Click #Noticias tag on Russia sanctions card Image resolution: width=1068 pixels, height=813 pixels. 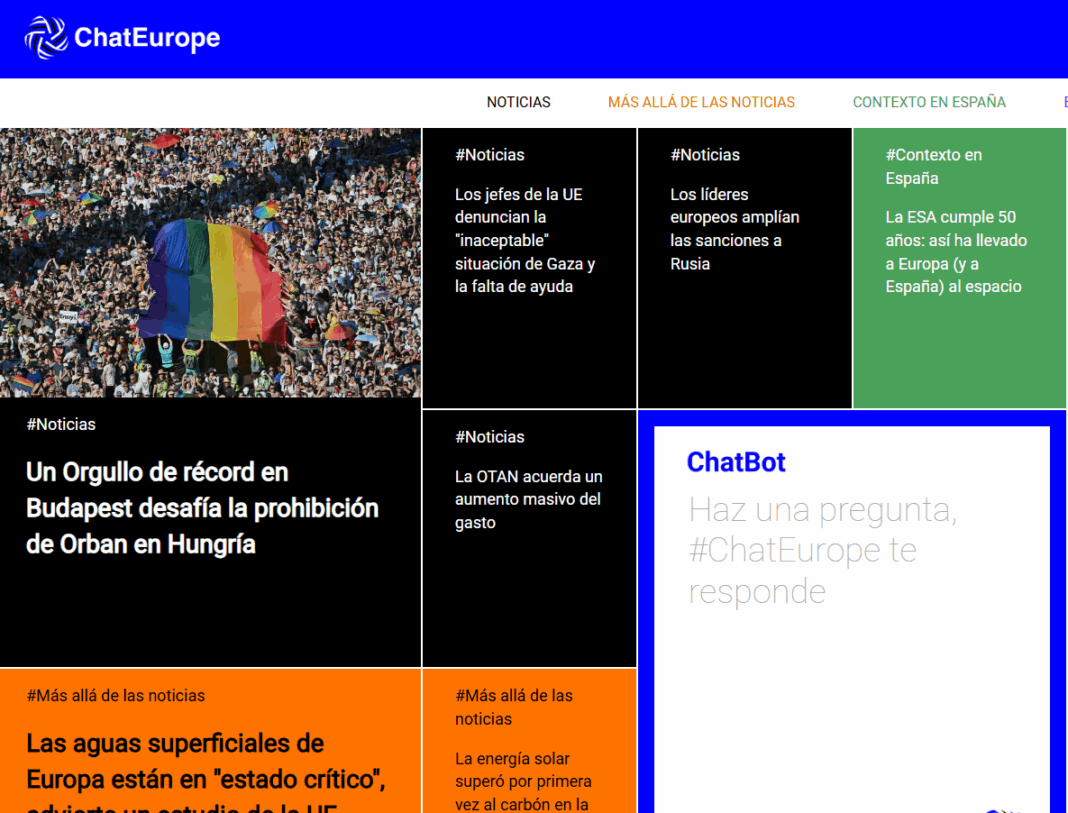705,155
